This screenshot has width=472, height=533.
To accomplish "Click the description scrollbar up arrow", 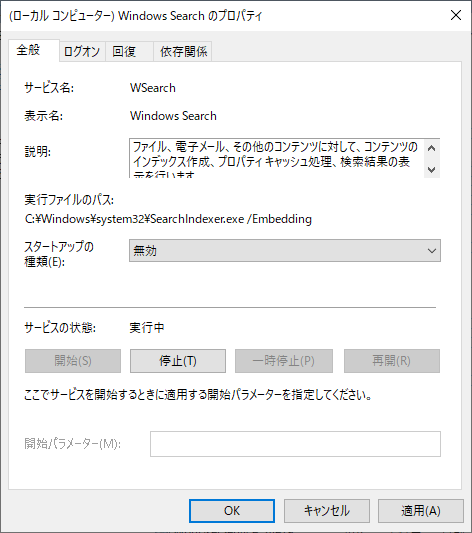I will [432, 148].
